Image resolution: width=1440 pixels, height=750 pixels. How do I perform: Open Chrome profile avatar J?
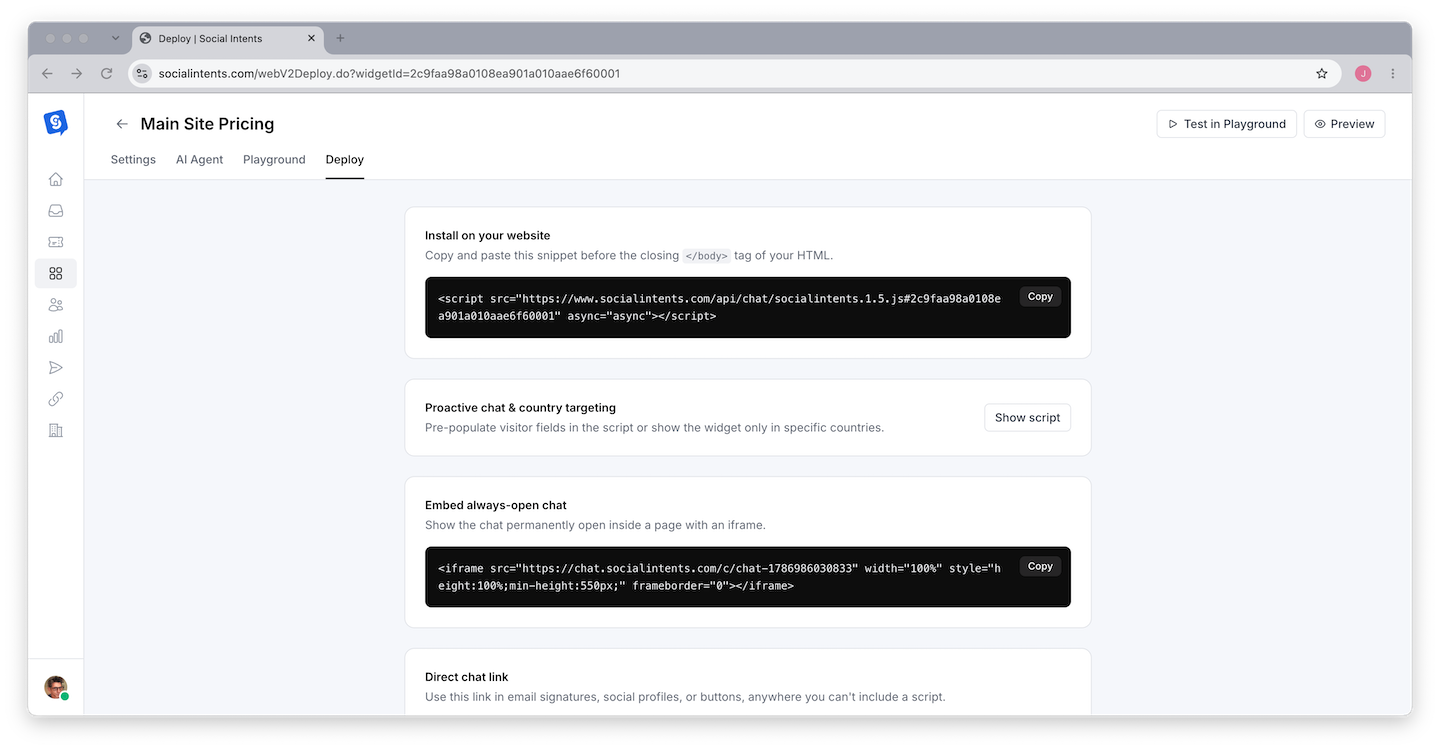pos(1363,73)
